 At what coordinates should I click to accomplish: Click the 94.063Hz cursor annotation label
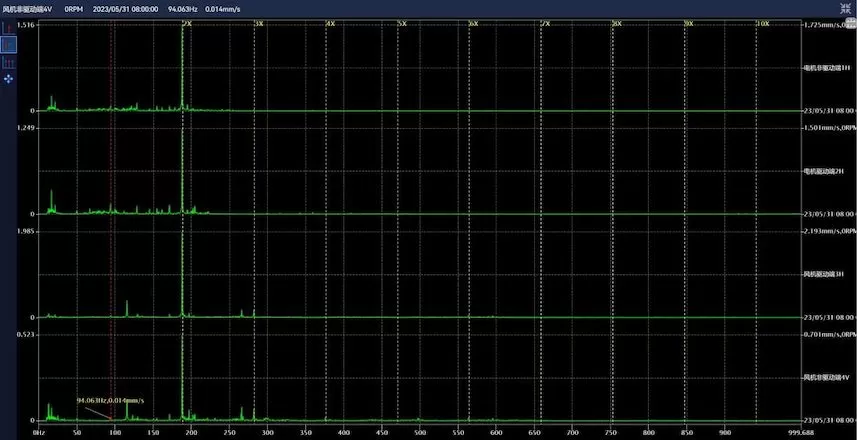pos(110,400)
